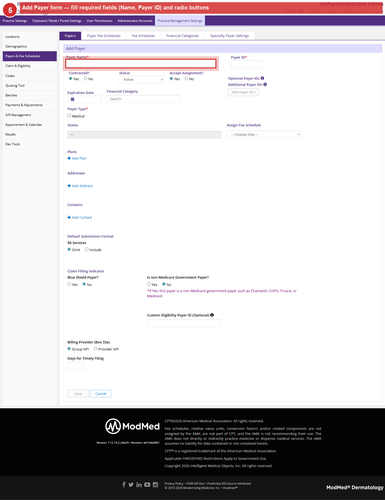The height and width of the screenshot is (500, 385).
Task: Open the Facebook icon in the footer
Action: [x=124, y=484]
